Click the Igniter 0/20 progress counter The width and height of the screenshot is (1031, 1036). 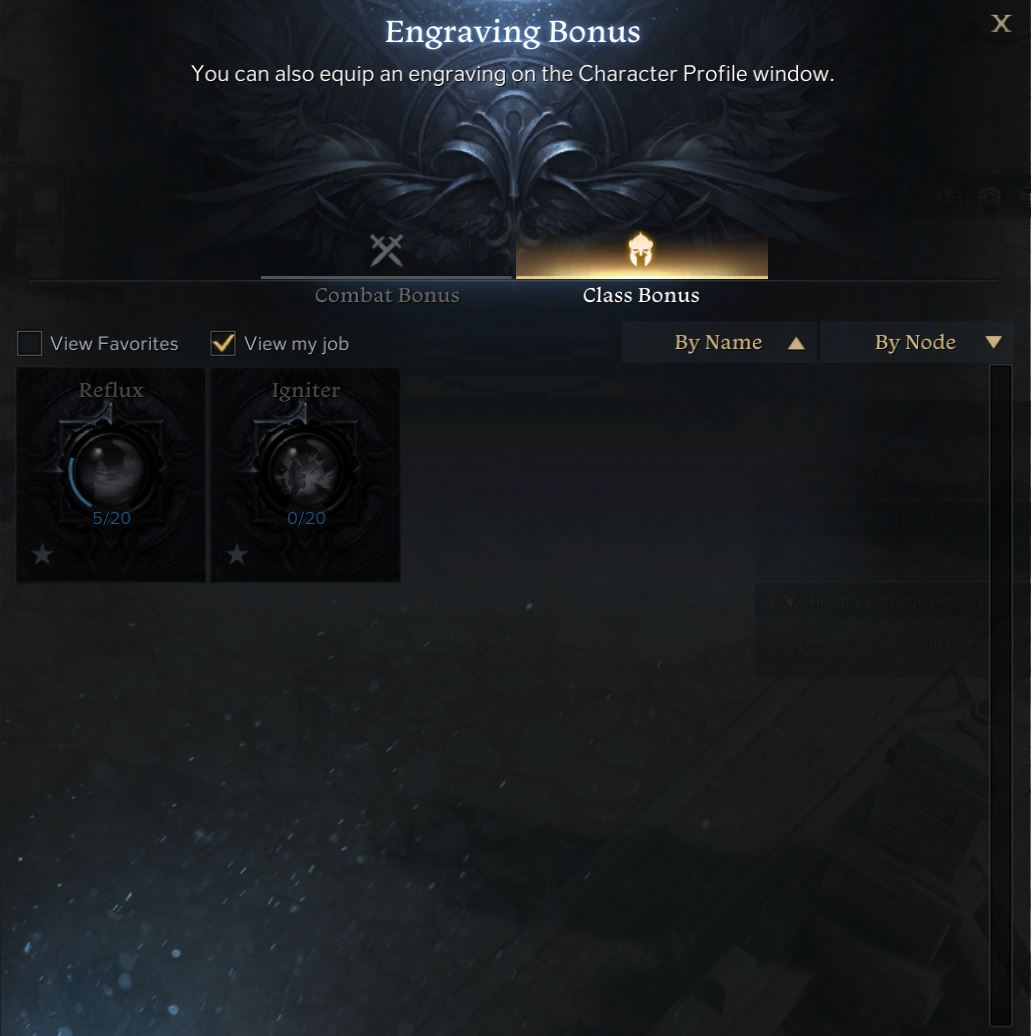(306, 518)
